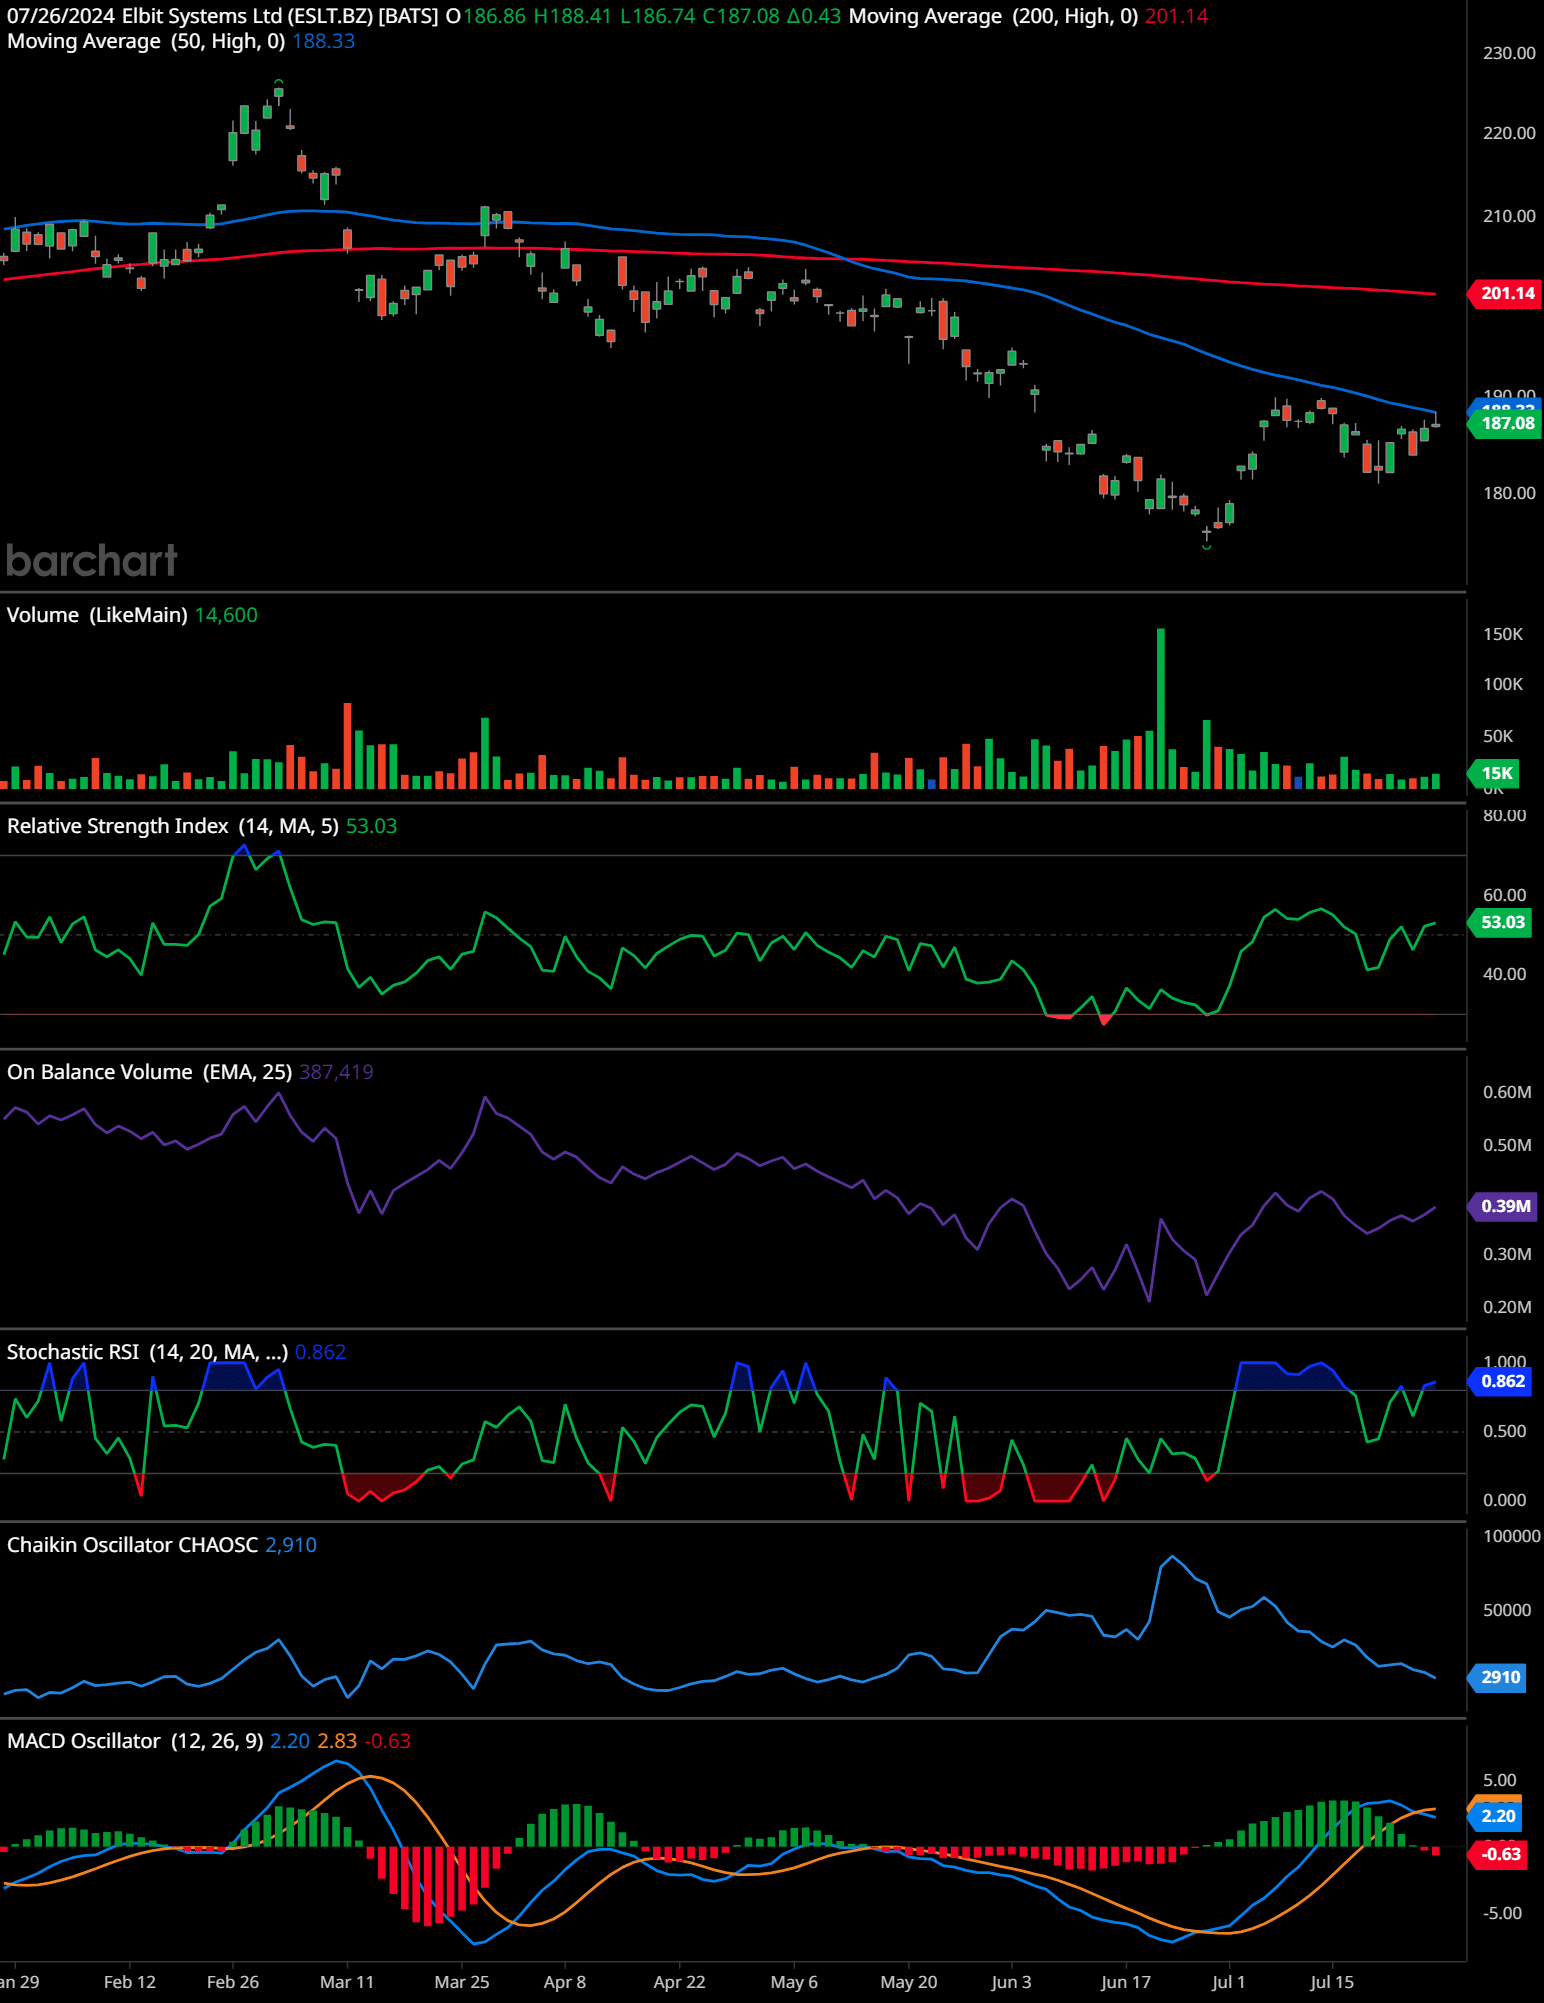Click the Stochastic RSI (14, 20, MA, ...) label
Image resolution: width=1544 pixels, height=2003 pixels.
(x=148, y=1352)
